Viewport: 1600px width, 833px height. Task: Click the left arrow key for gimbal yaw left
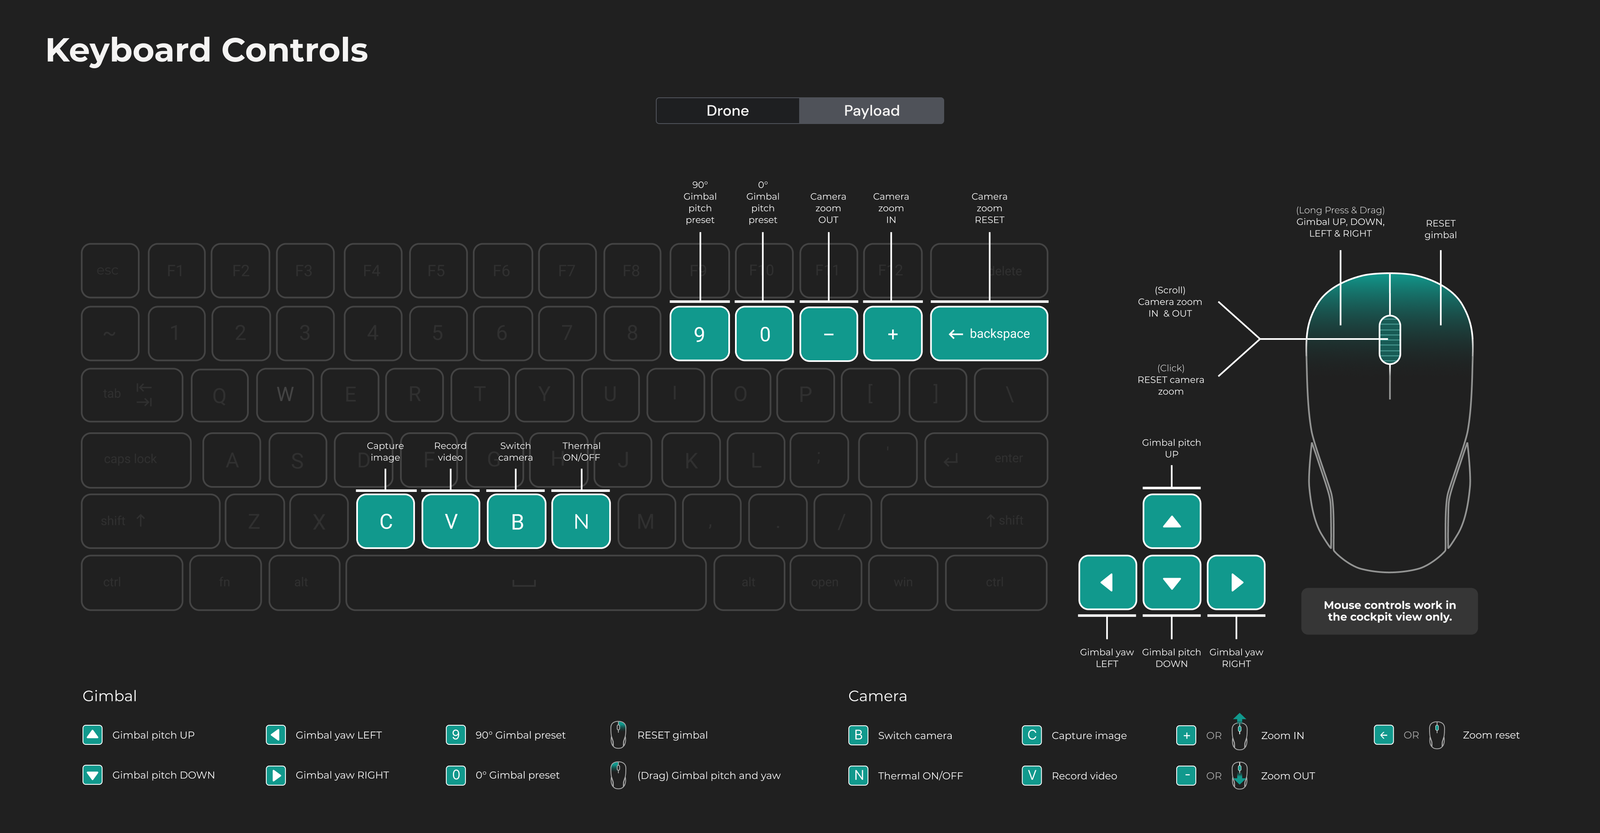coord(1107,583)
